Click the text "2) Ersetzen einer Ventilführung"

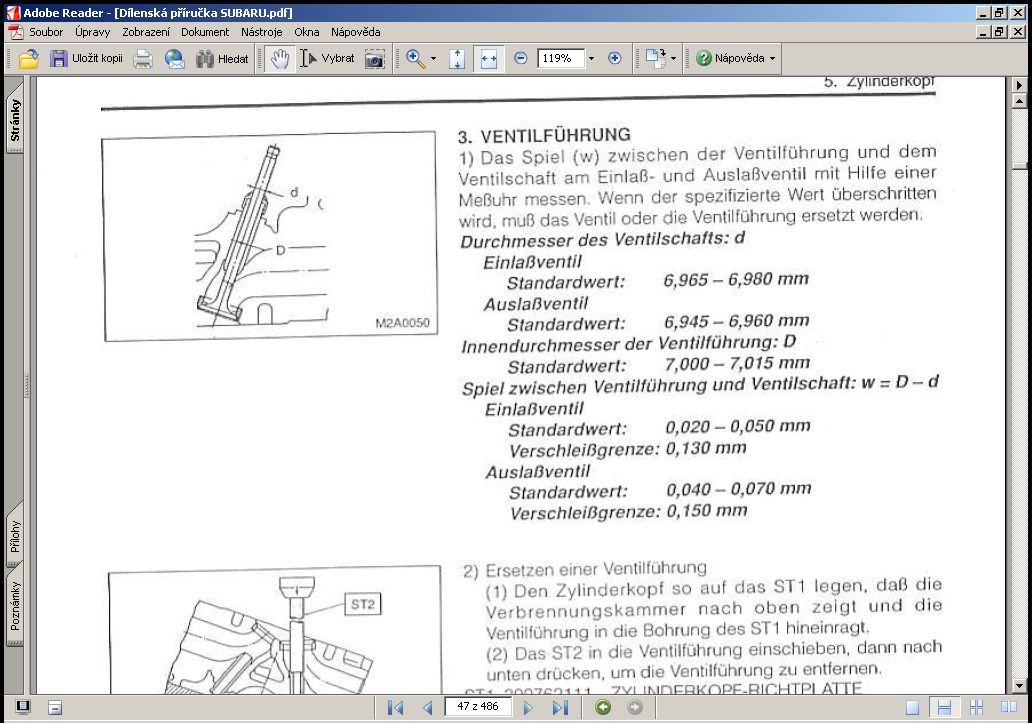pyautogui.click(x=585, y=569)
